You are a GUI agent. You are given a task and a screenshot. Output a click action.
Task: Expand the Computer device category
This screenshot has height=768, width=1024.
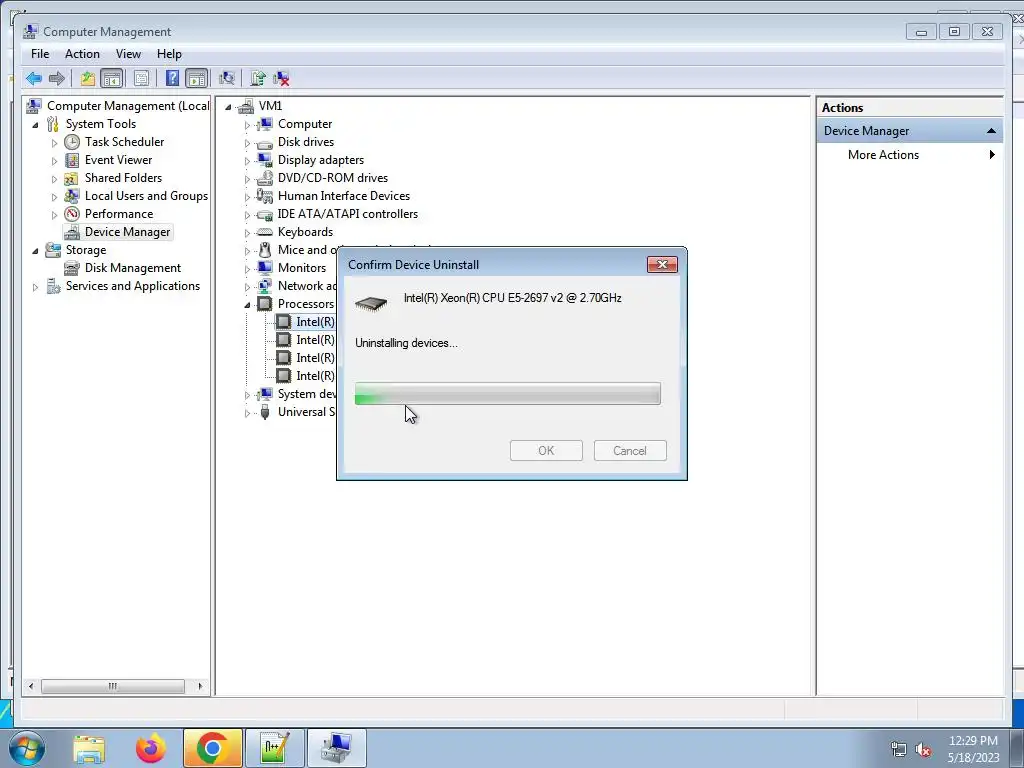click(248, 124)
